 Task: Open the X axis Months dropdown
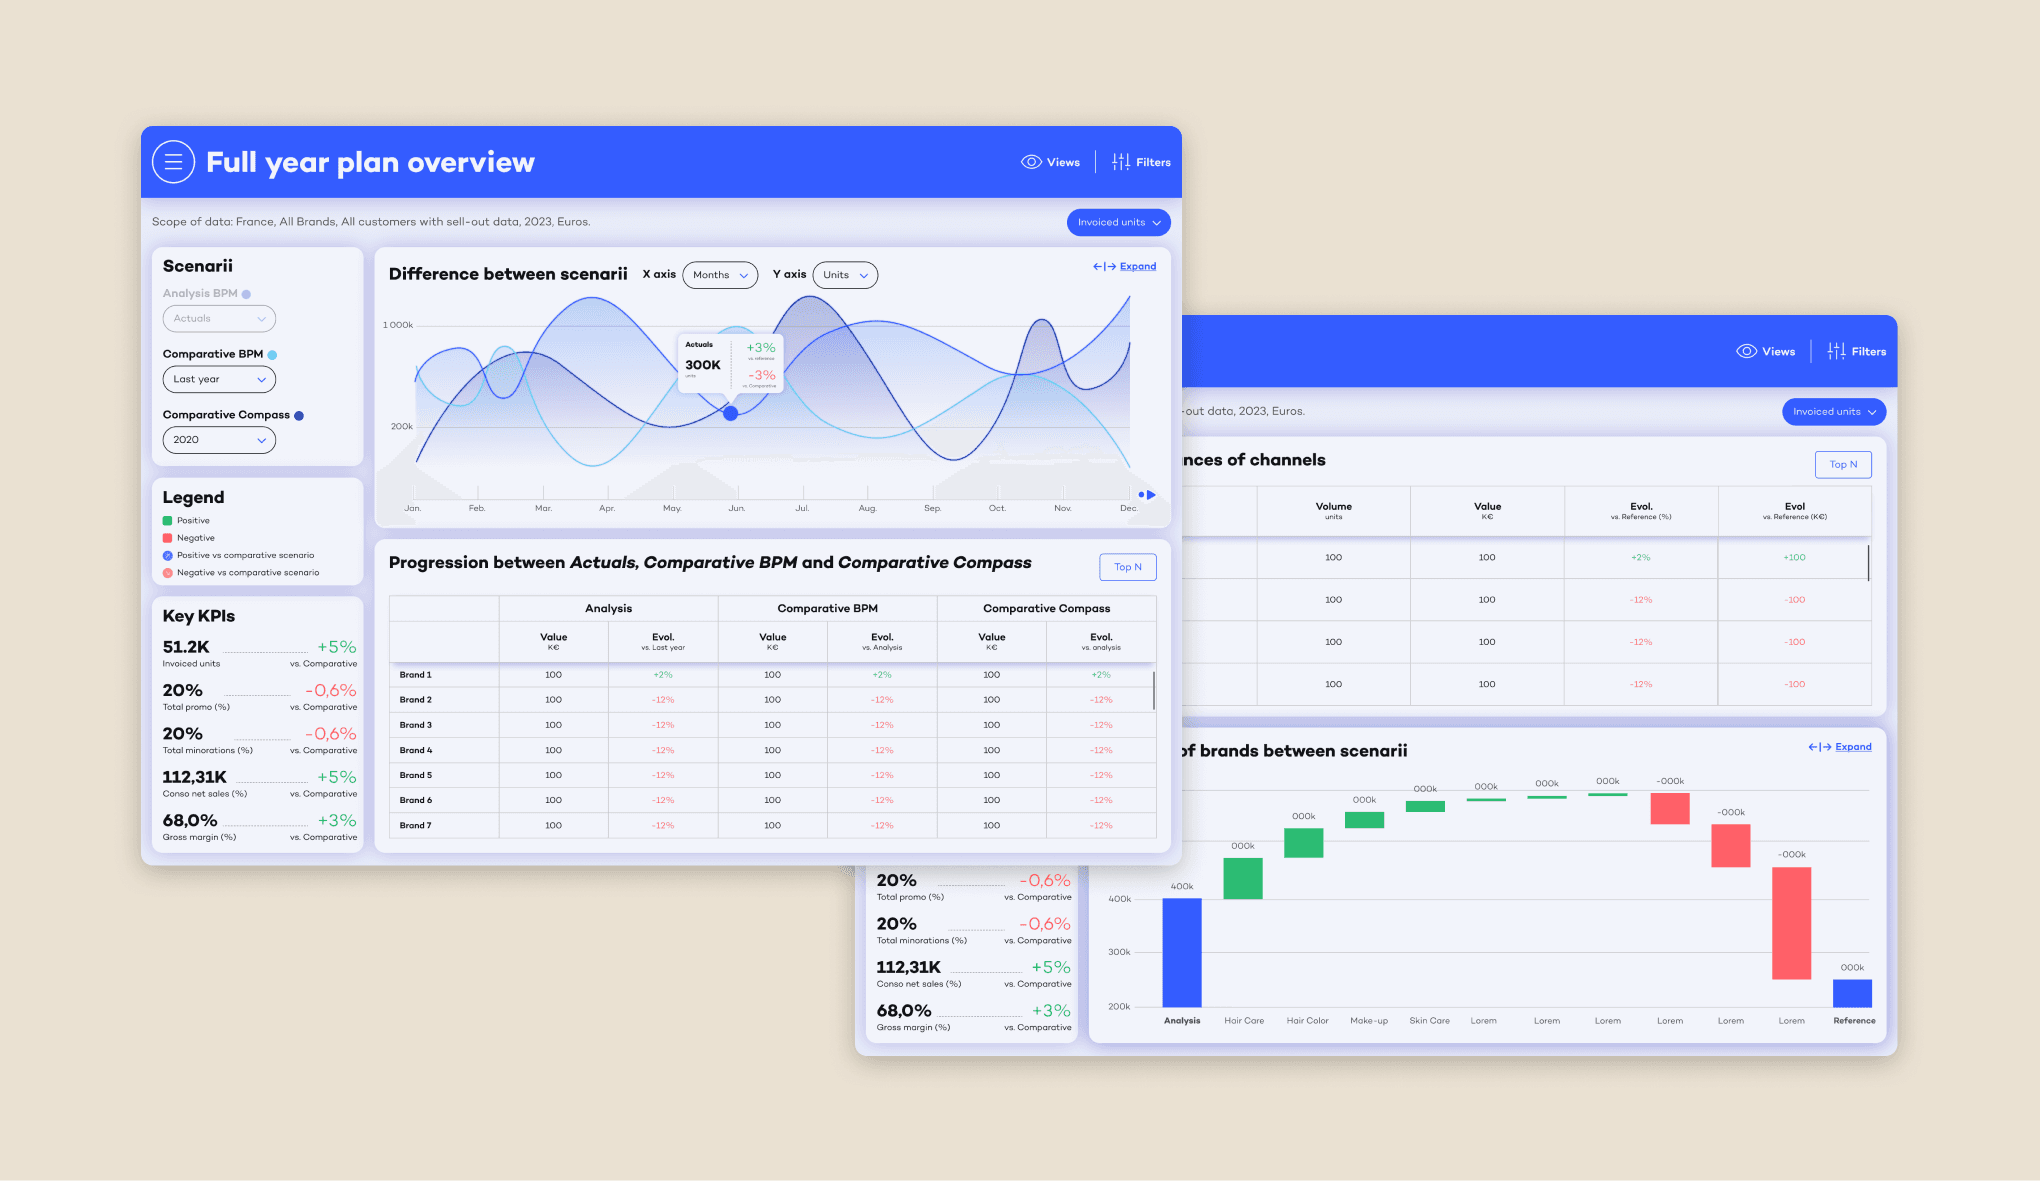coord(720,275)
